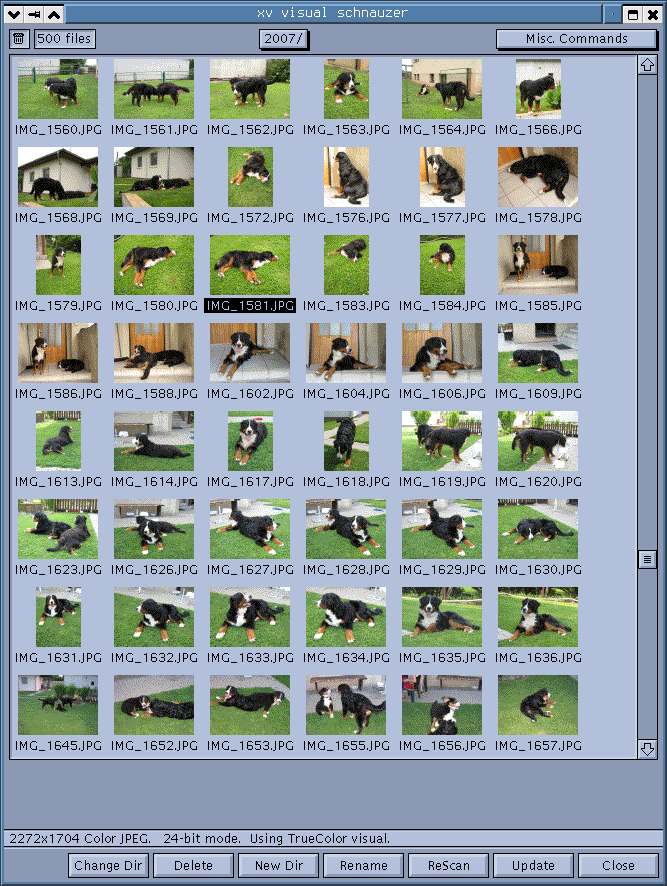Click the Update button
This screenshot has width=667, height=886.
[x=534, y=865]
